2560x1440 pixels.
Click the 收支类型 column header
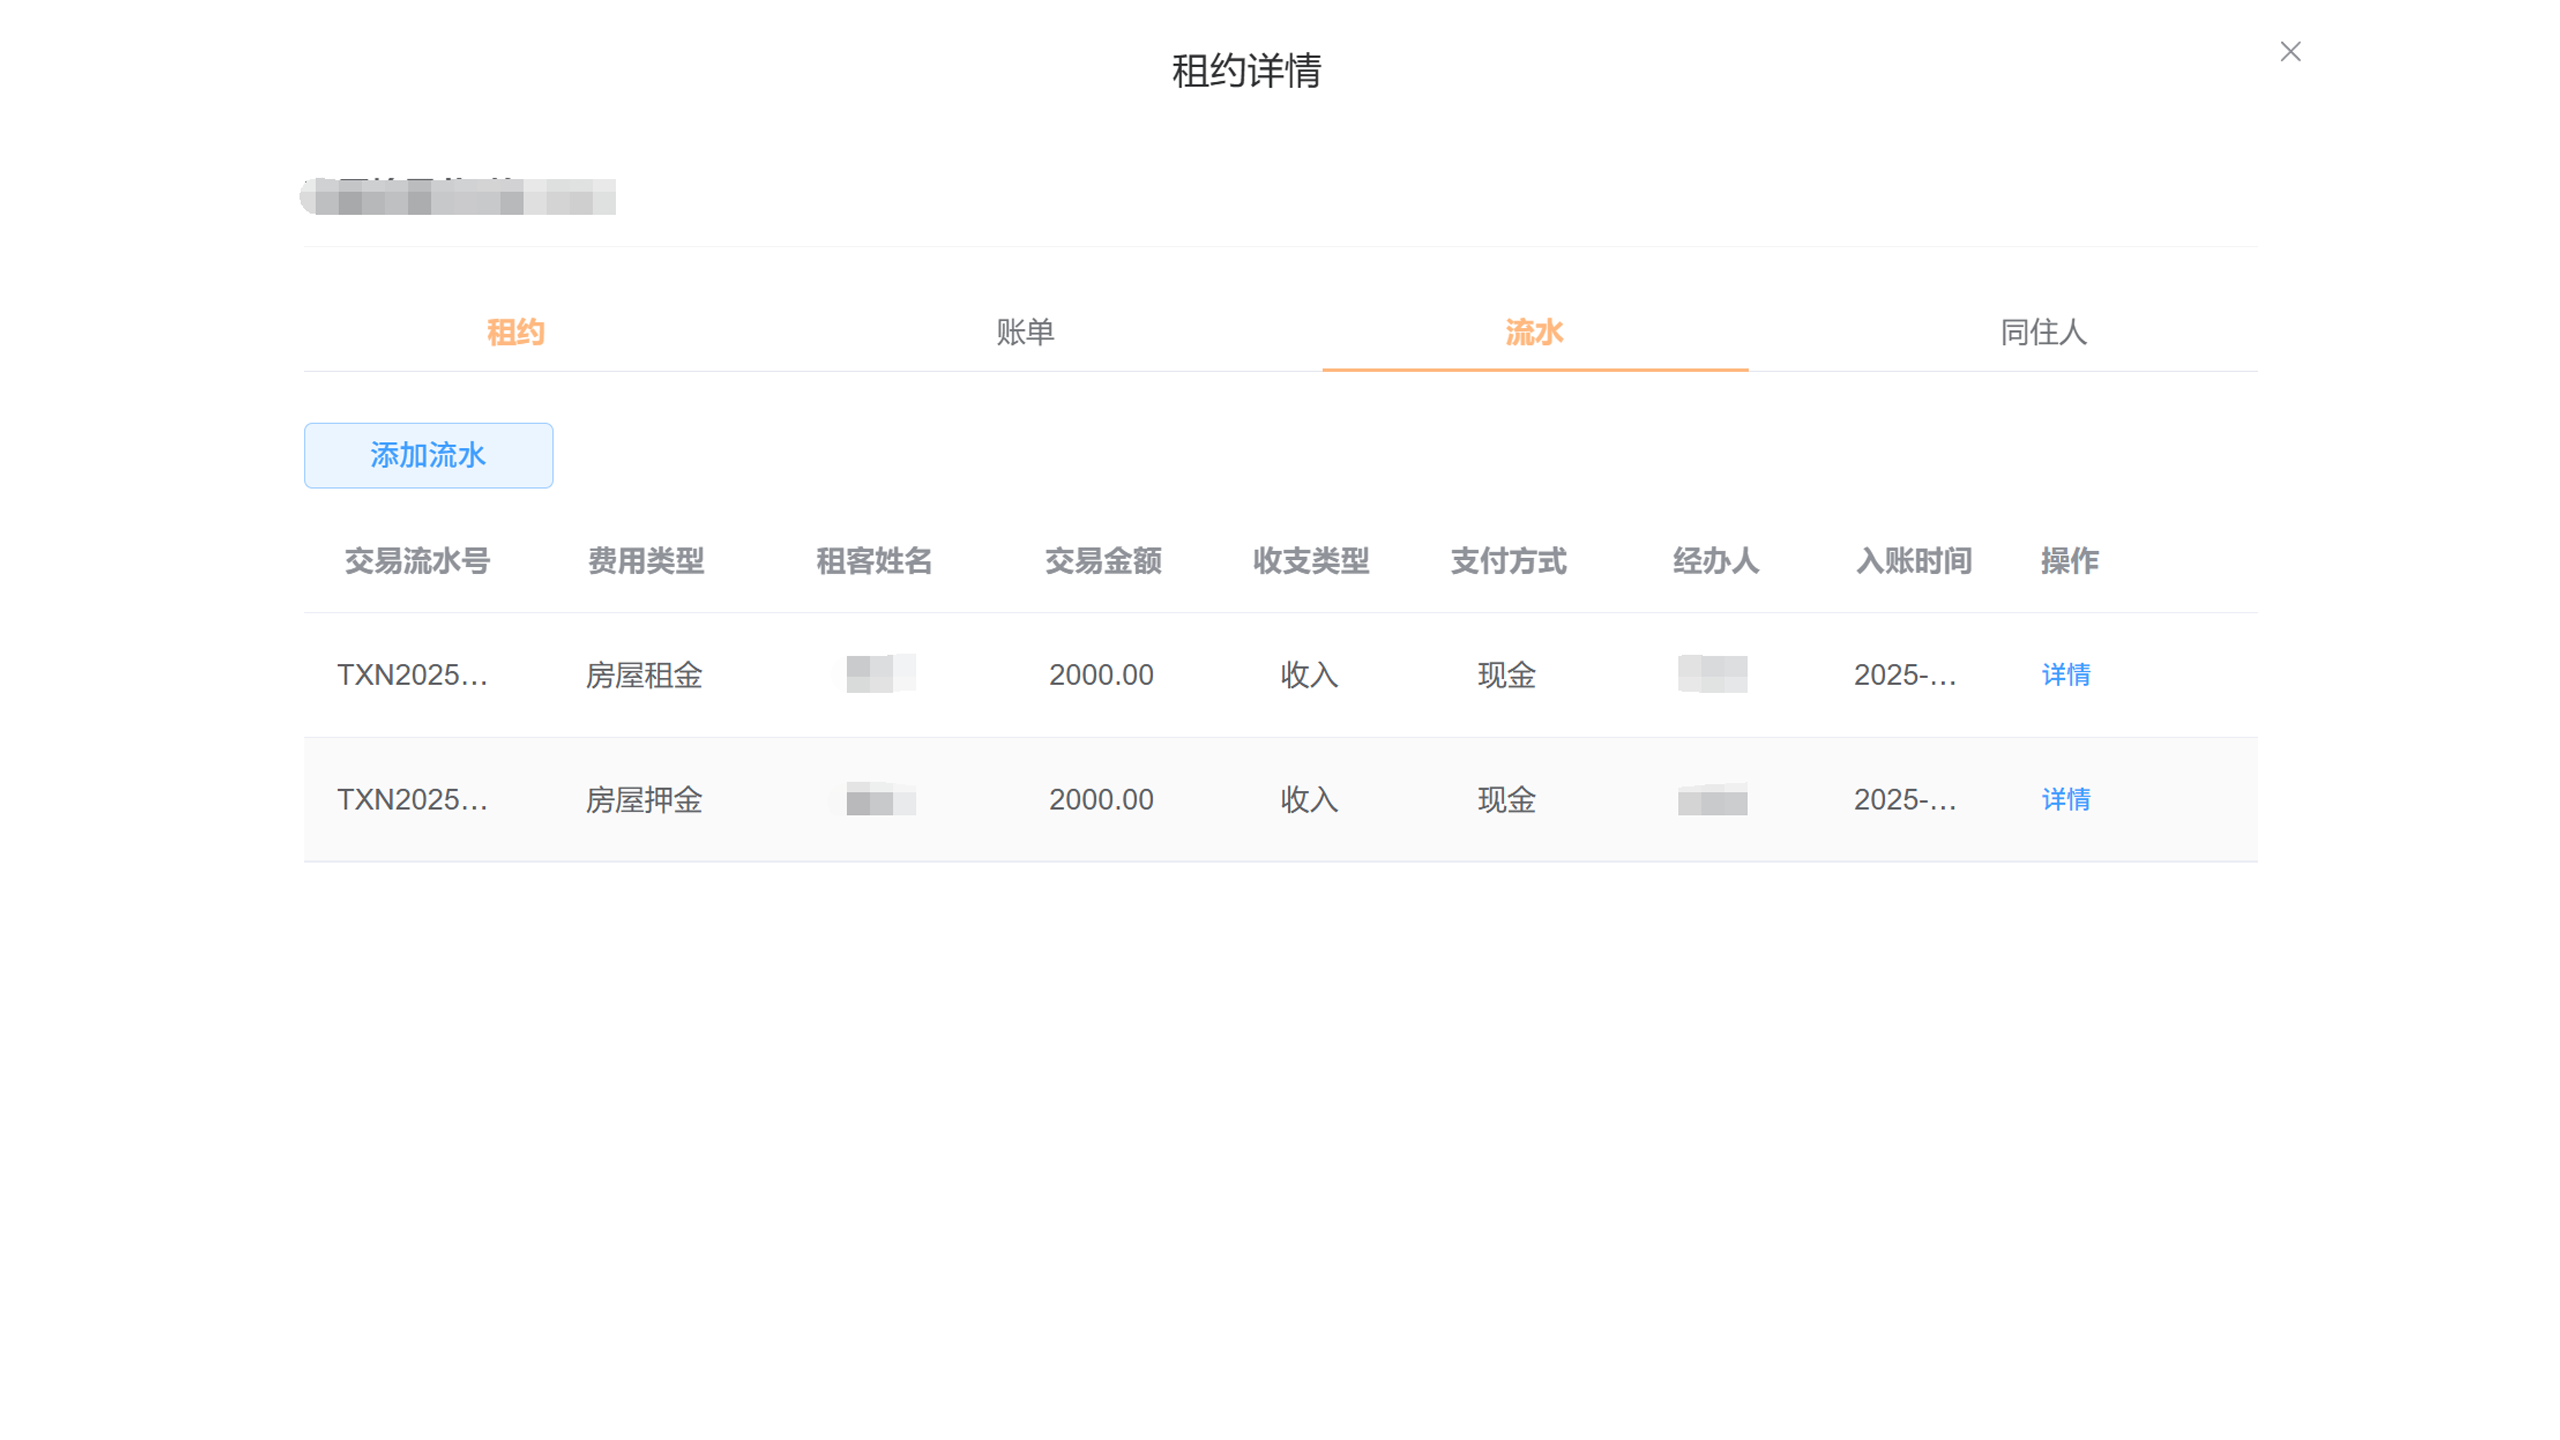1310,561
